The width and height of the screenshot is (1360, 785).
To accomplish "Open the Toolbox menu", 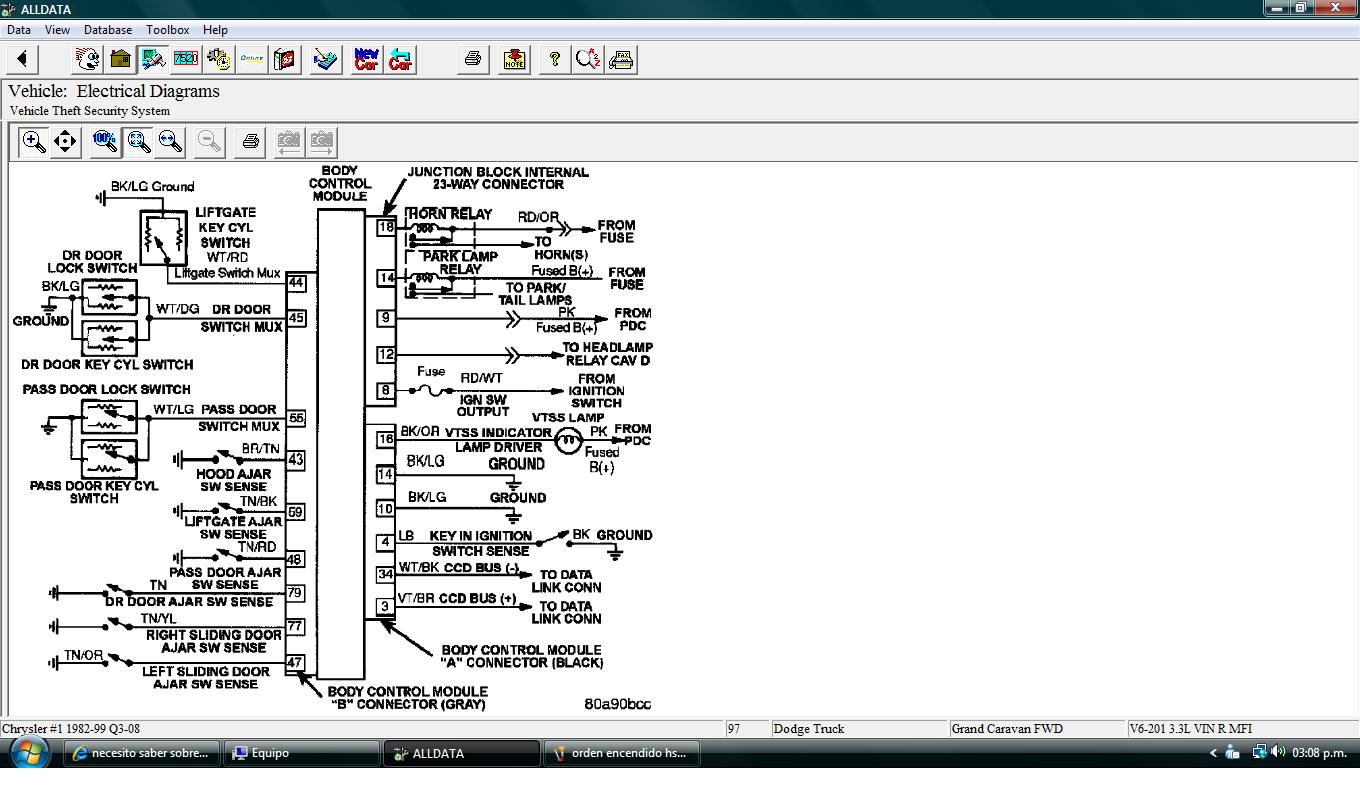I will click(167, 30).
